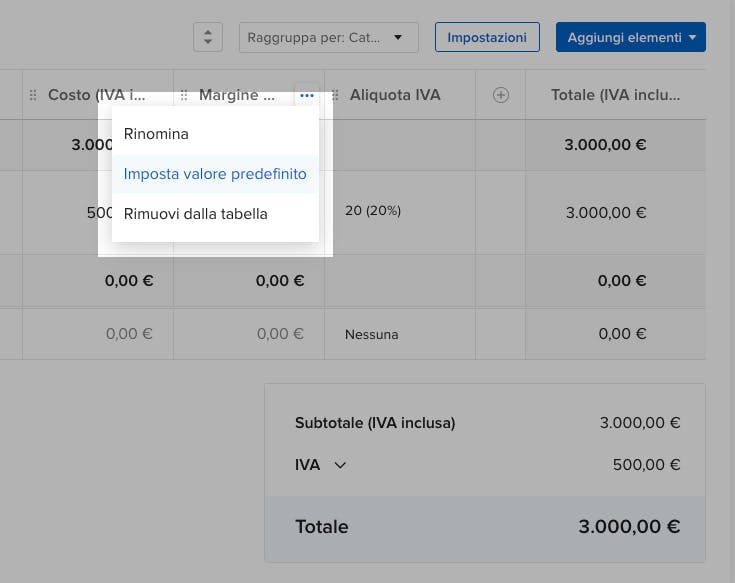This screenshot has width=735, height=583.
Task: Click the Aliquota IVA column drag handle
Action: (x=335, y=95)
